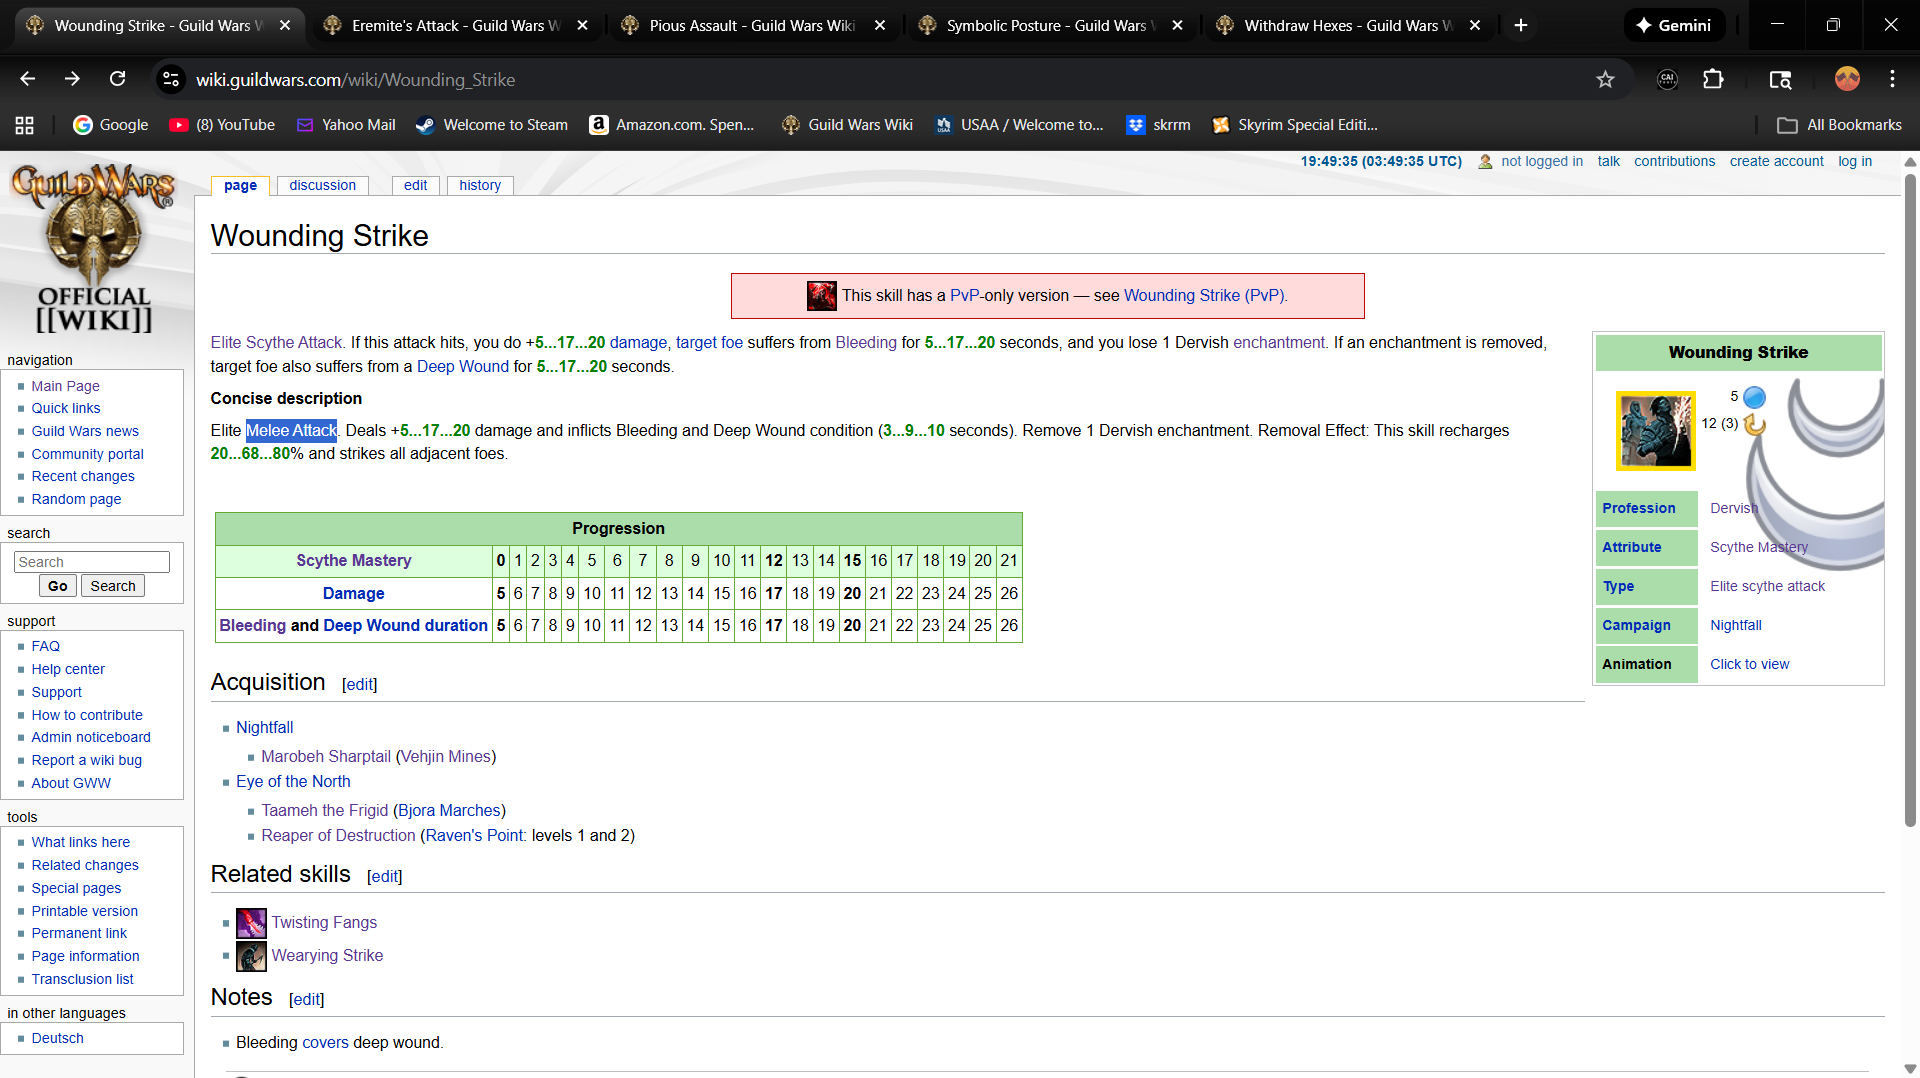This screenshot has width=1920, height=1078.
Task: Click the page scrollbar thumb
Action: click(1910, 500)
